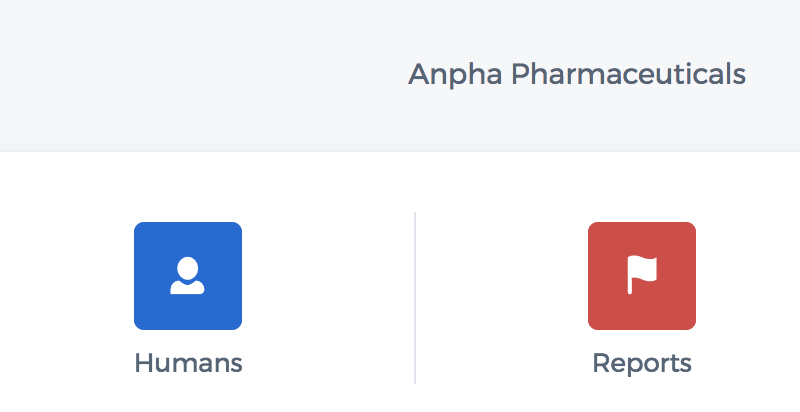Click the Anpha Pharmaceuticals company name

tap(577, 74)
